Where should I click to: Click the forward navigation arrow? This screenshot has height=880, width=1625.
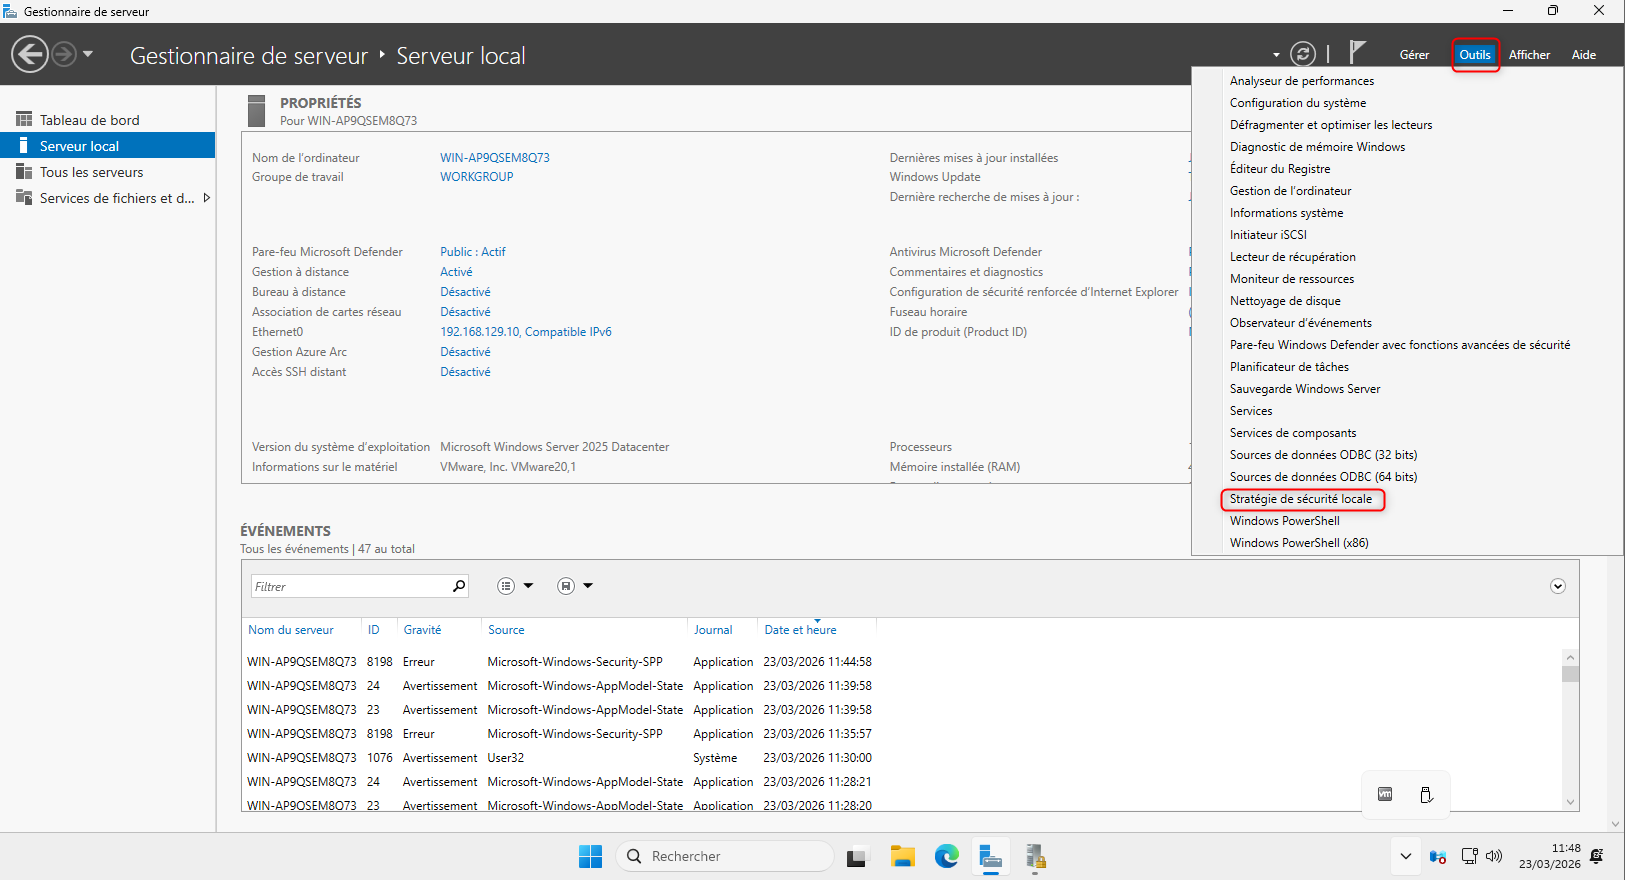(x=64, y=54)
